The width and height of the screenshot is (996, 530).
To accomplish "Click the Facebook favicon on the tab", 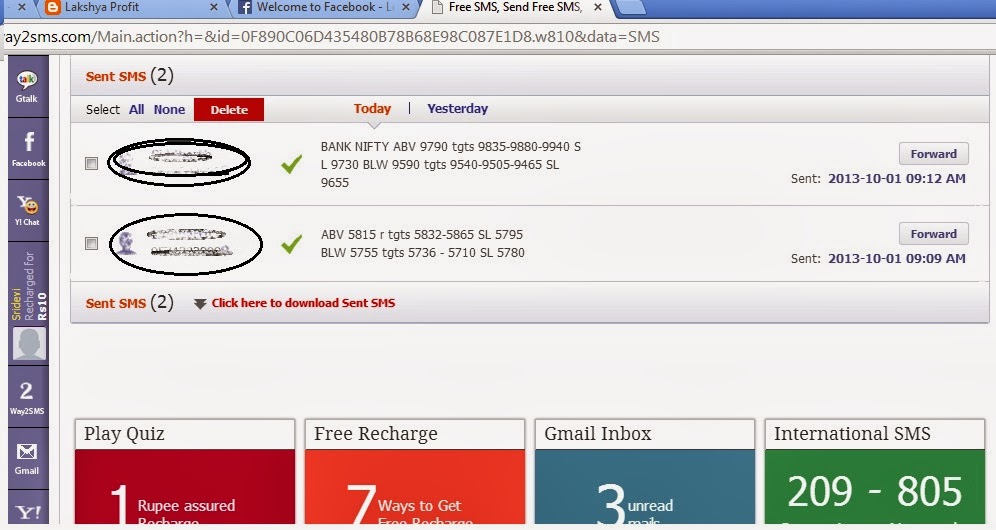I will 245,8.
